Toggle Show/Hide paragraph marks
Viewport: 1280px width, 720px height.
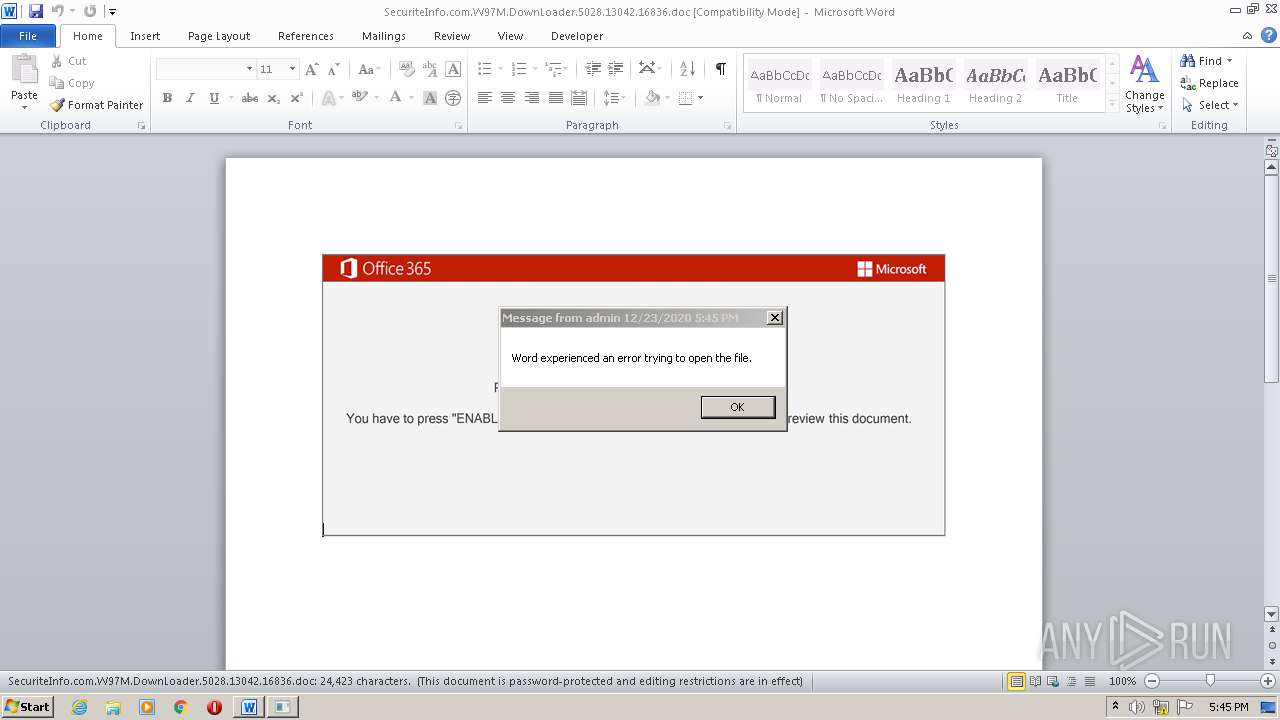[x=720, y=69]
